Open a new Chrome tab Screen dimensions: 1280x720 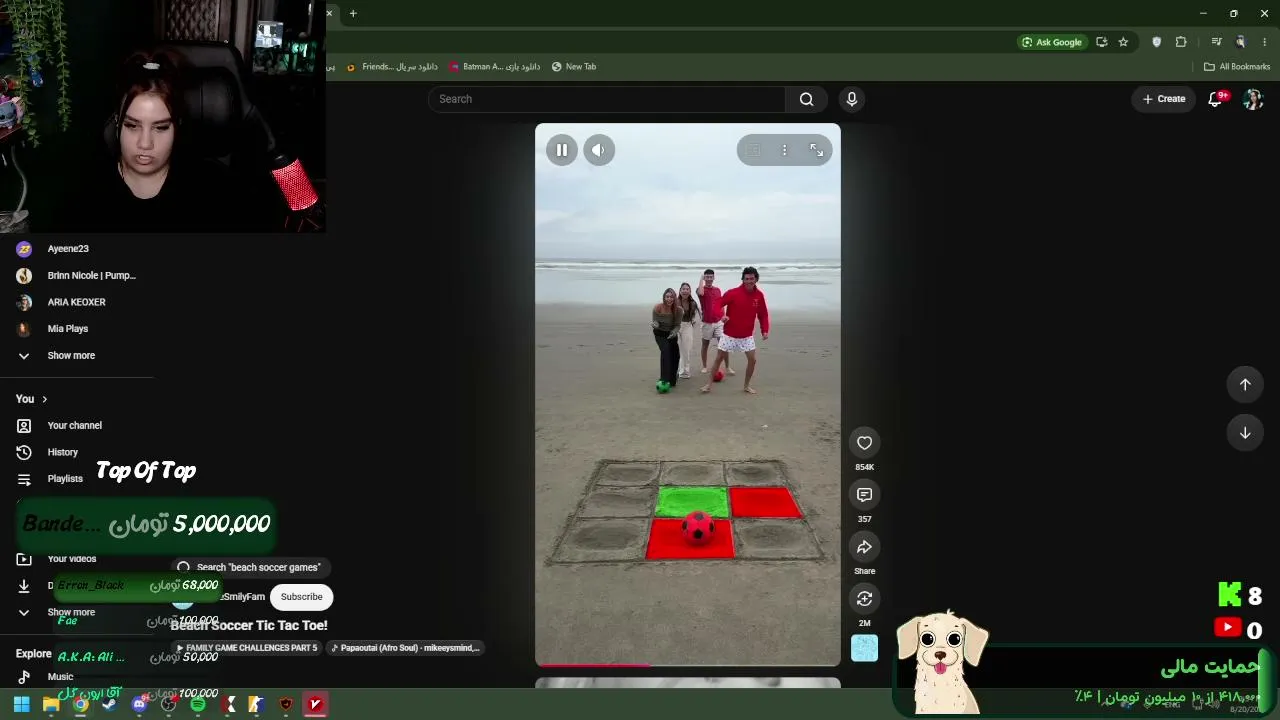click(x=353, y=13)
